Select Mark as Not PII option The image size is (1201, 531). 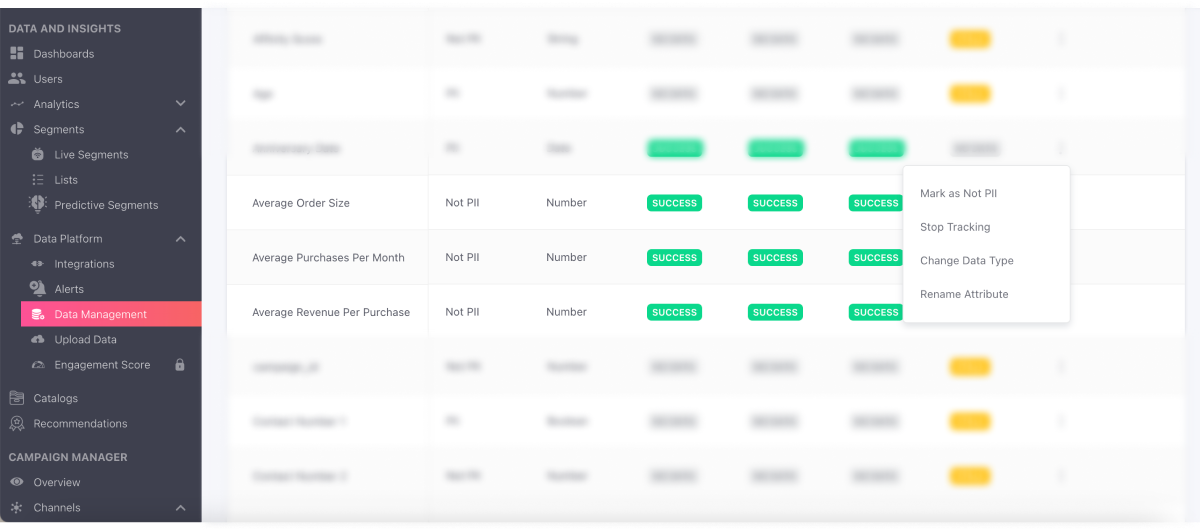(958, 194)
